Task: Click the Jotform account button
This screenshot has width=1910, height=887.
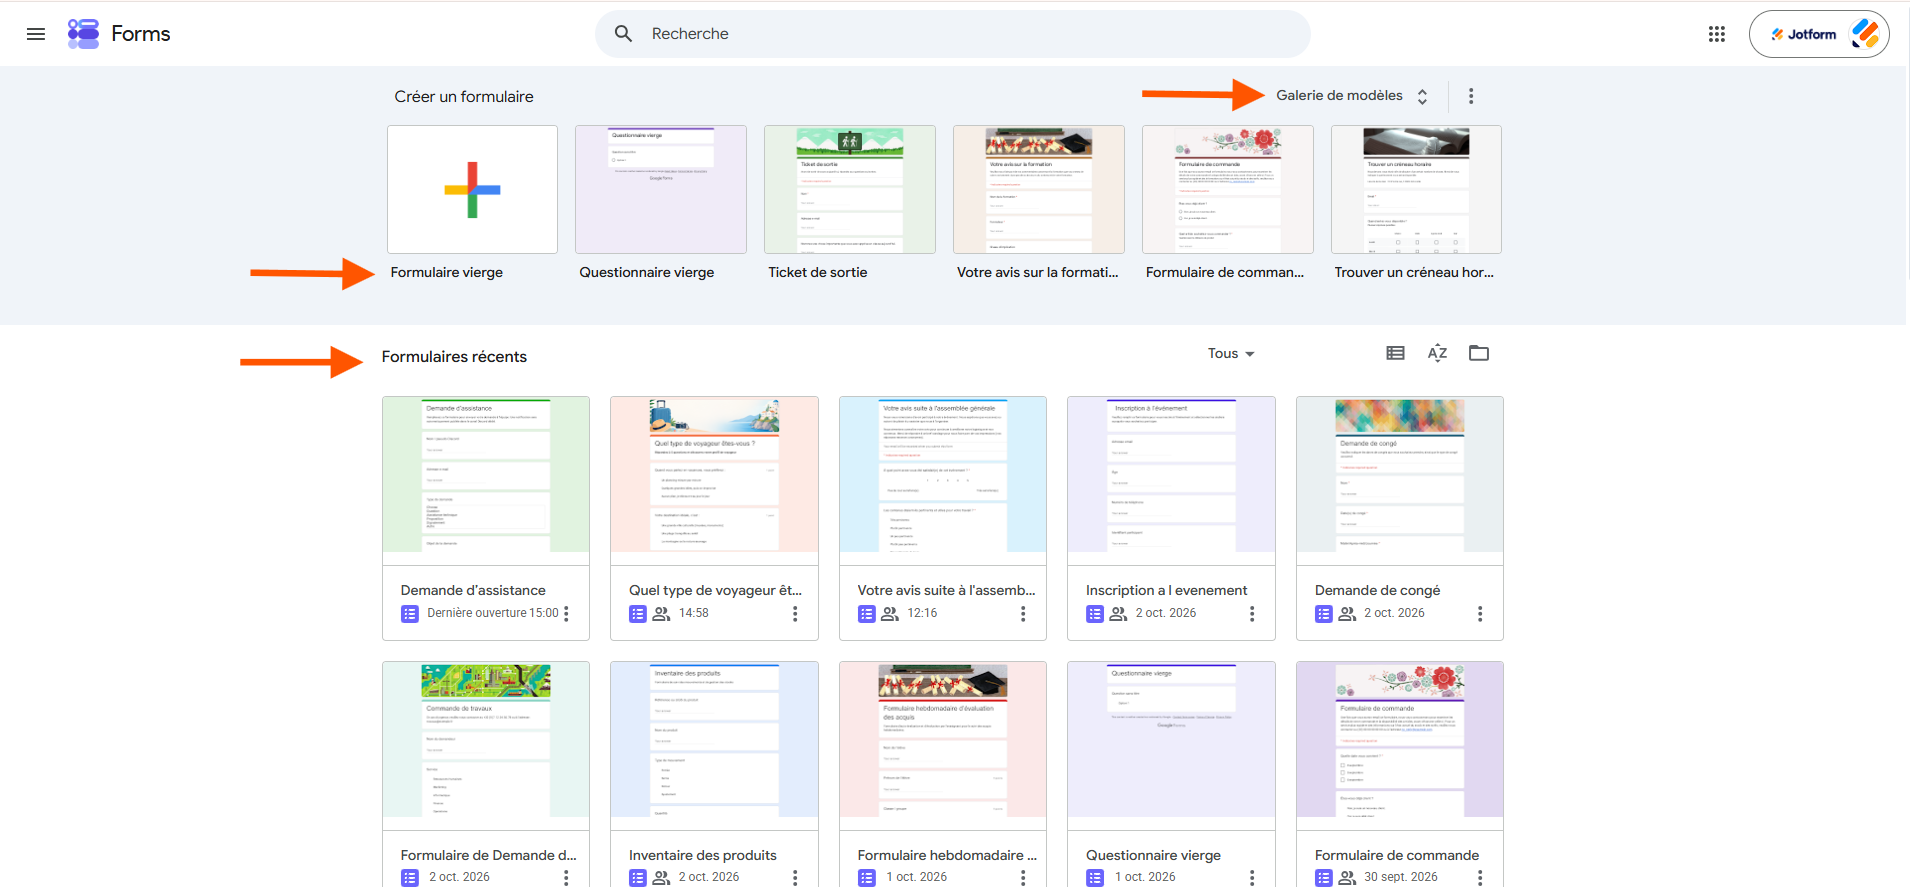Action: [1819, 34]
